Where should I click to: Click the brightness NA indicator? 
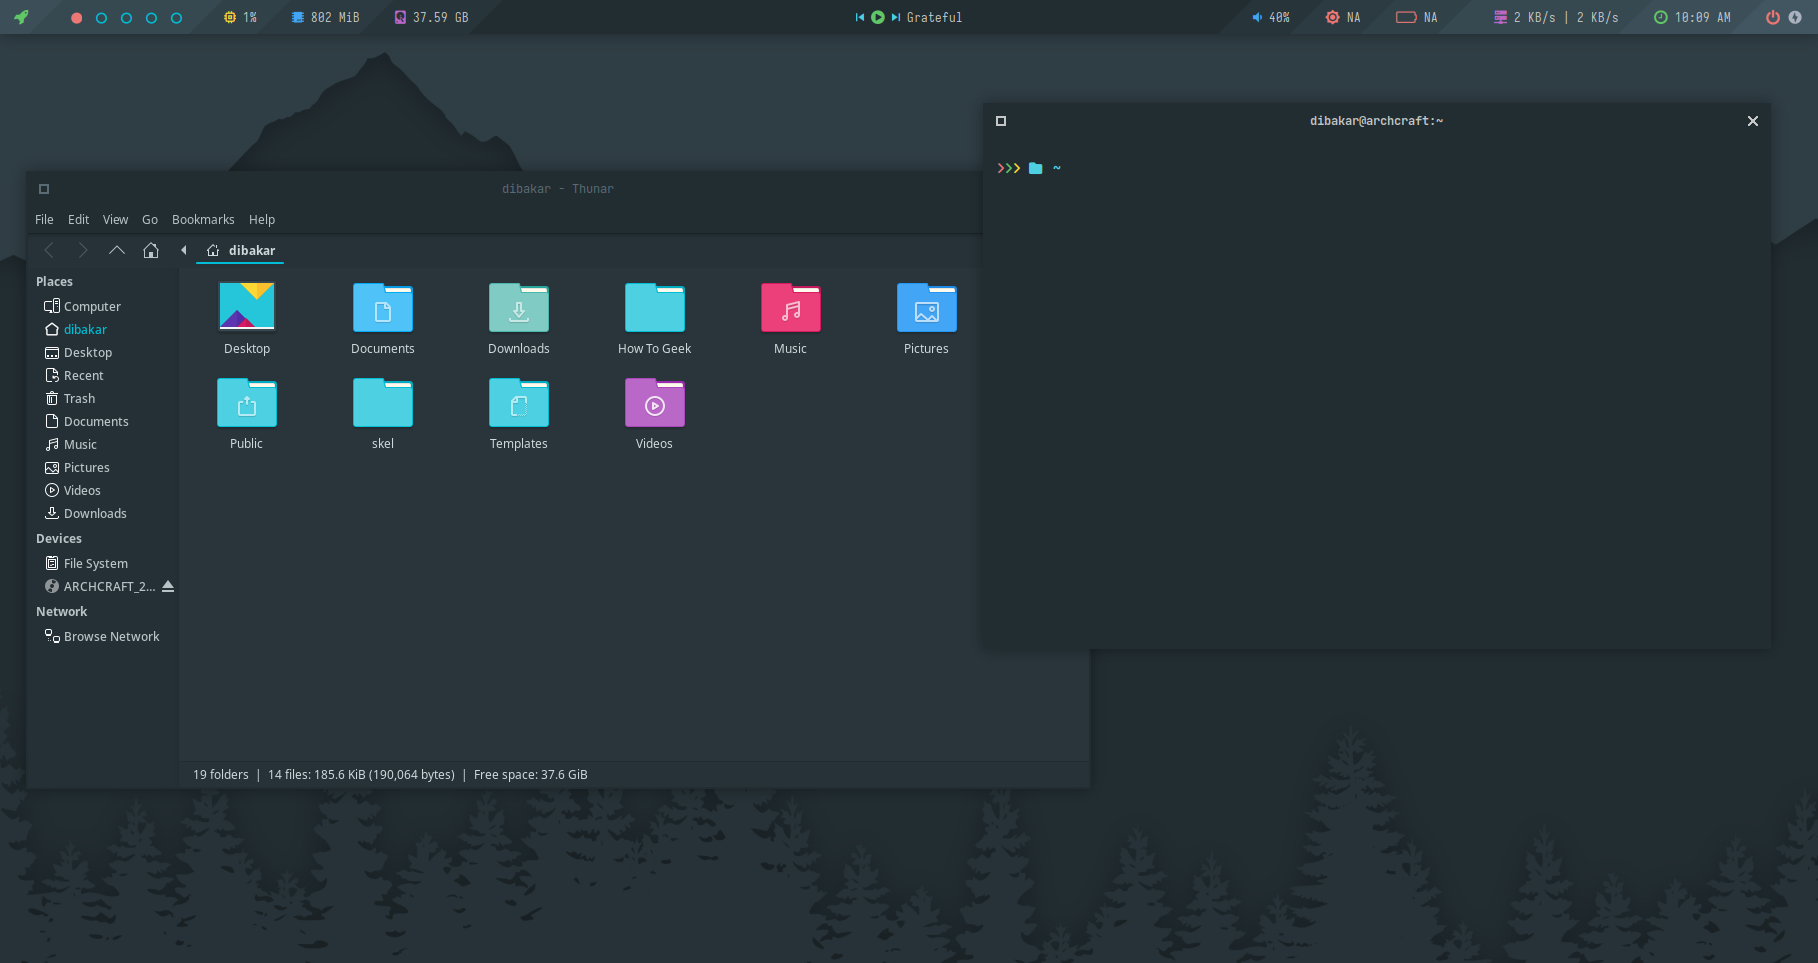pos(1343,17)
